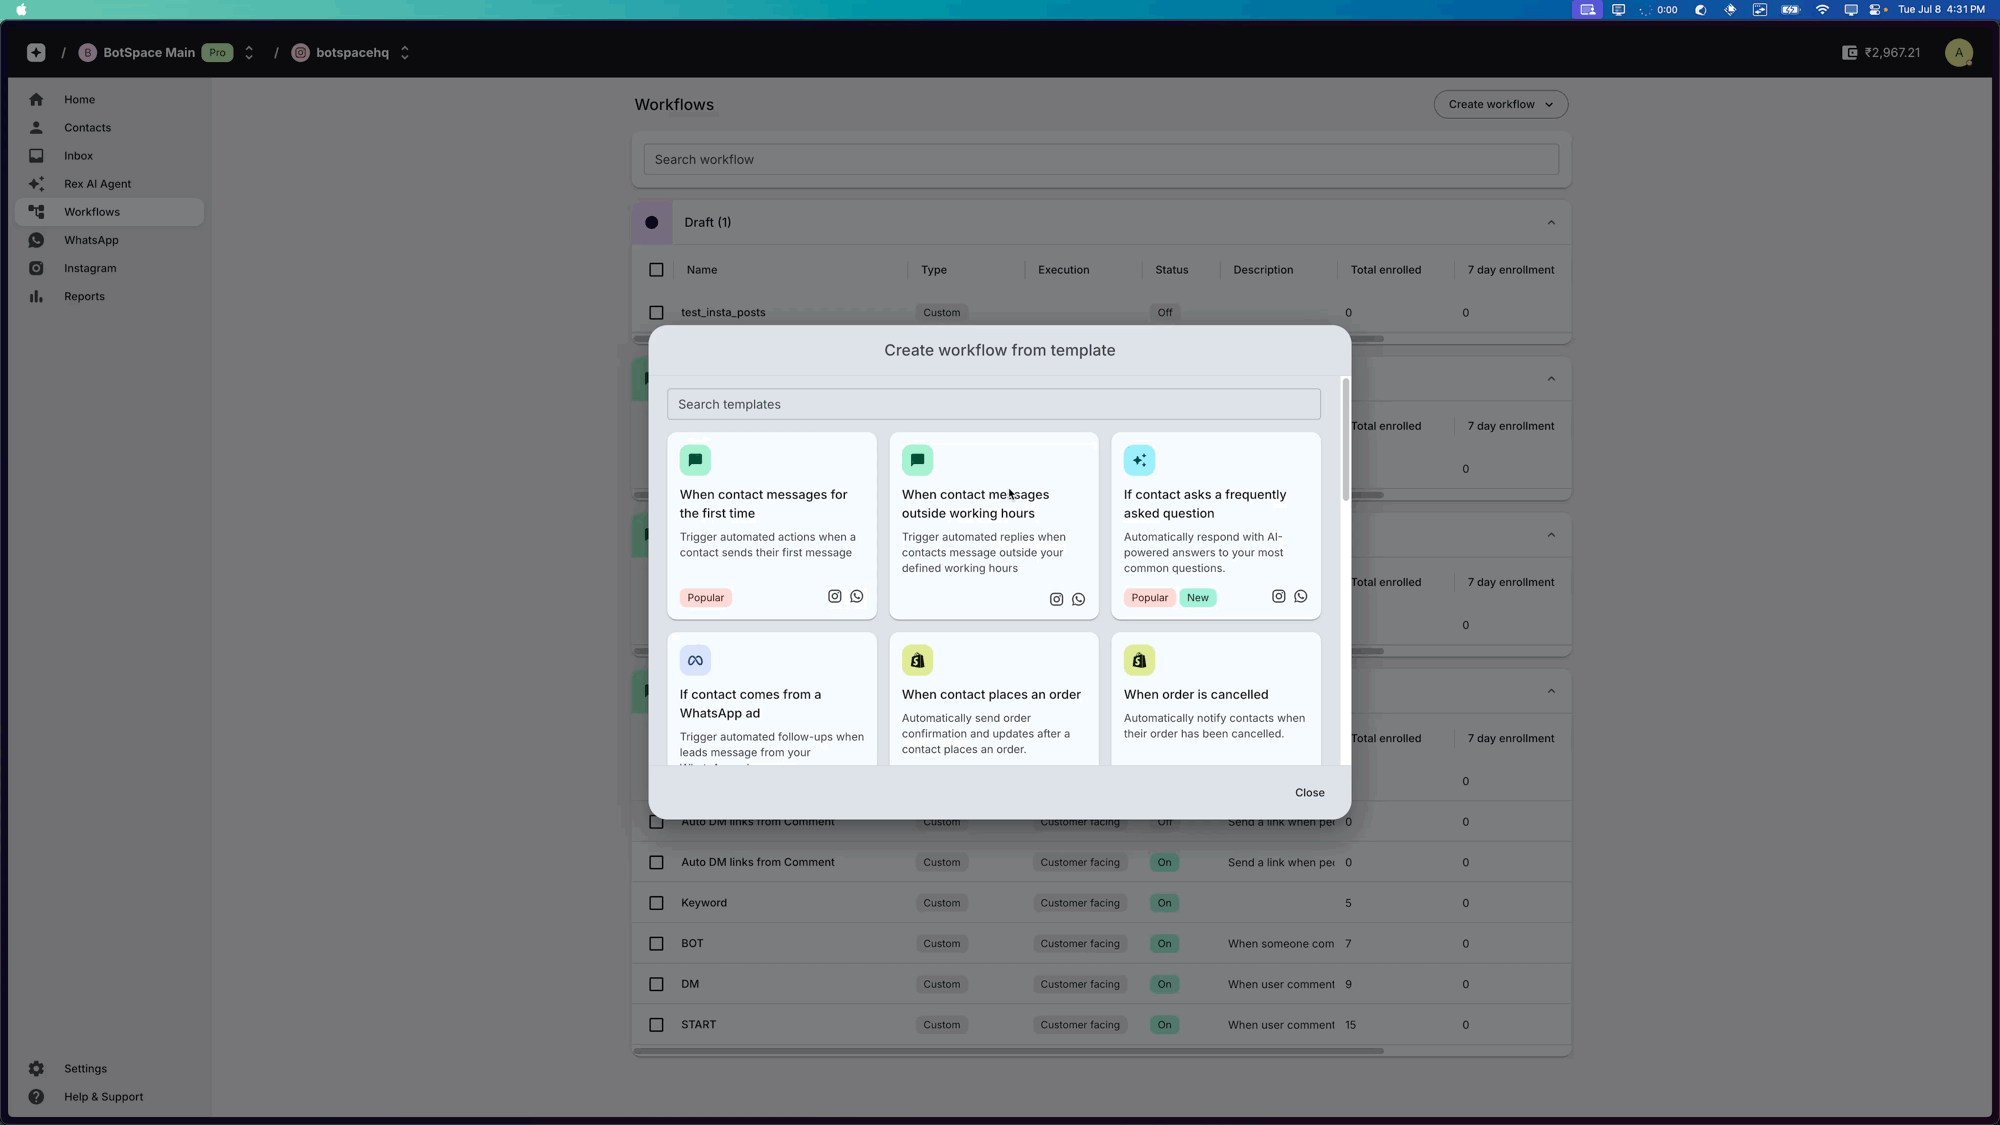Collapse the Draft (1) section chevron
This screenshot has width=2000, height=1125.
(1551, 222)
